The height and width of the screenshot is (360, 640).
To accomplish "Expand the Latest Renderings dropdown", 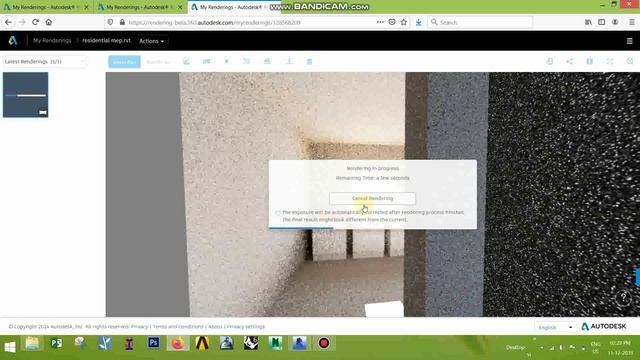I will (x=44, y=62).
